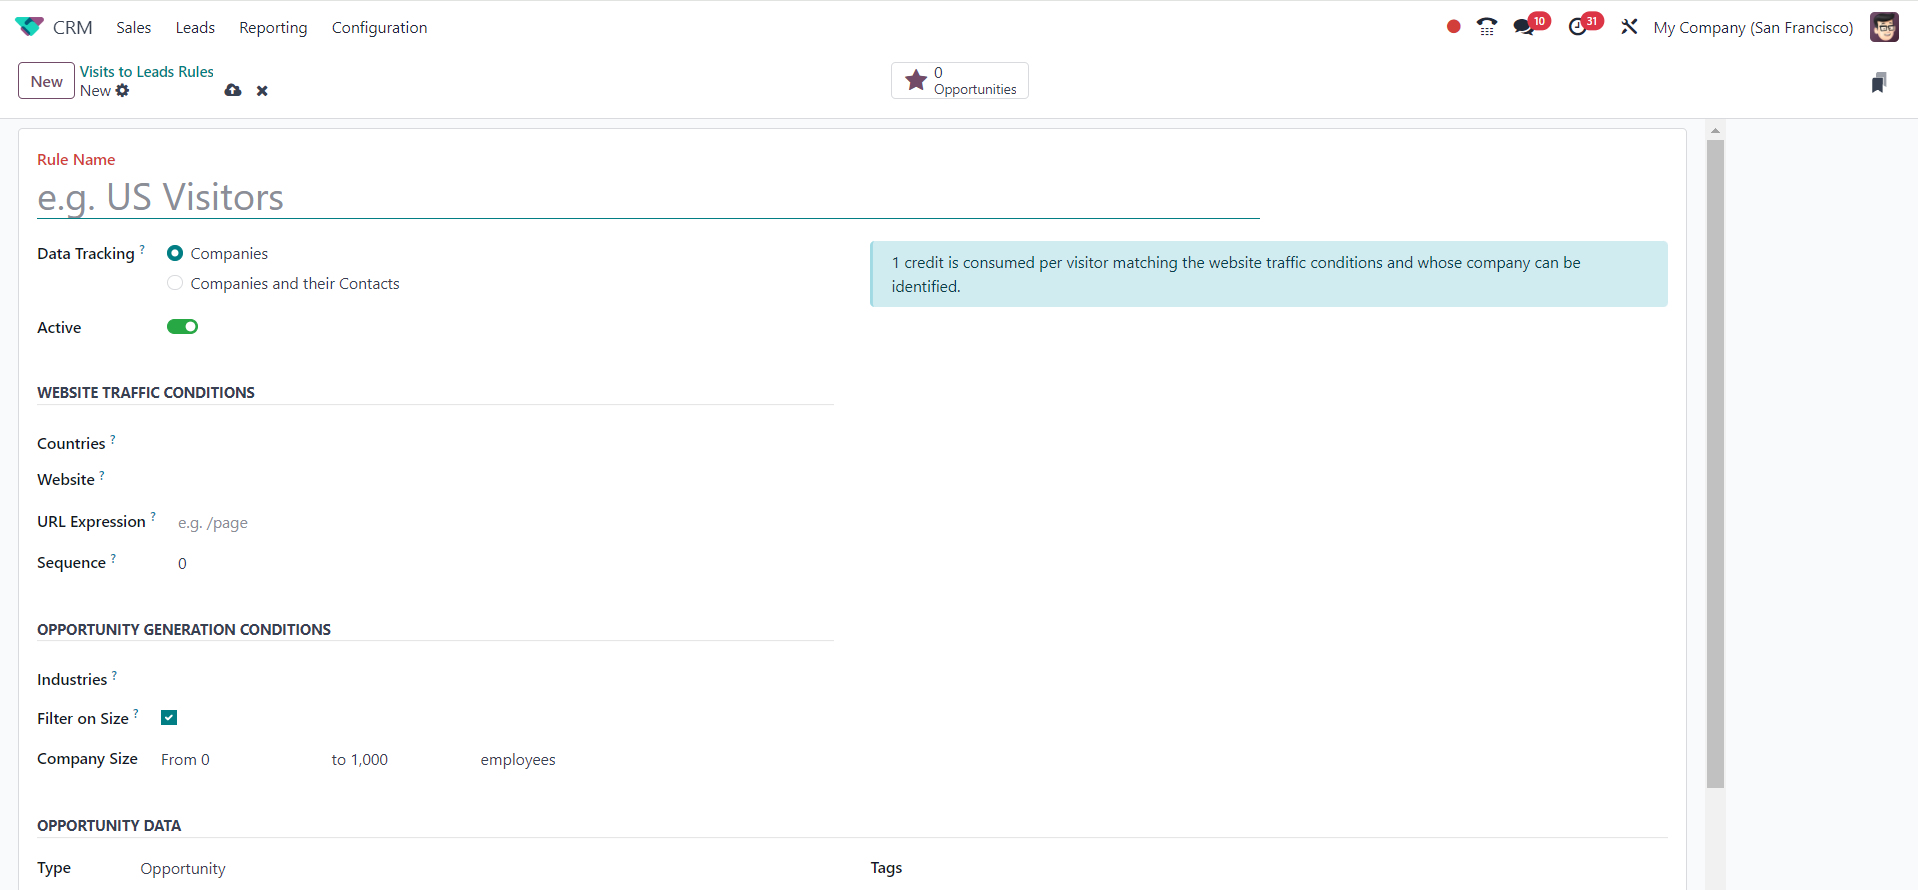This screenshot has height=890, width=1918.
Task: Open the Website selection field
Action: tap(500, 480)
